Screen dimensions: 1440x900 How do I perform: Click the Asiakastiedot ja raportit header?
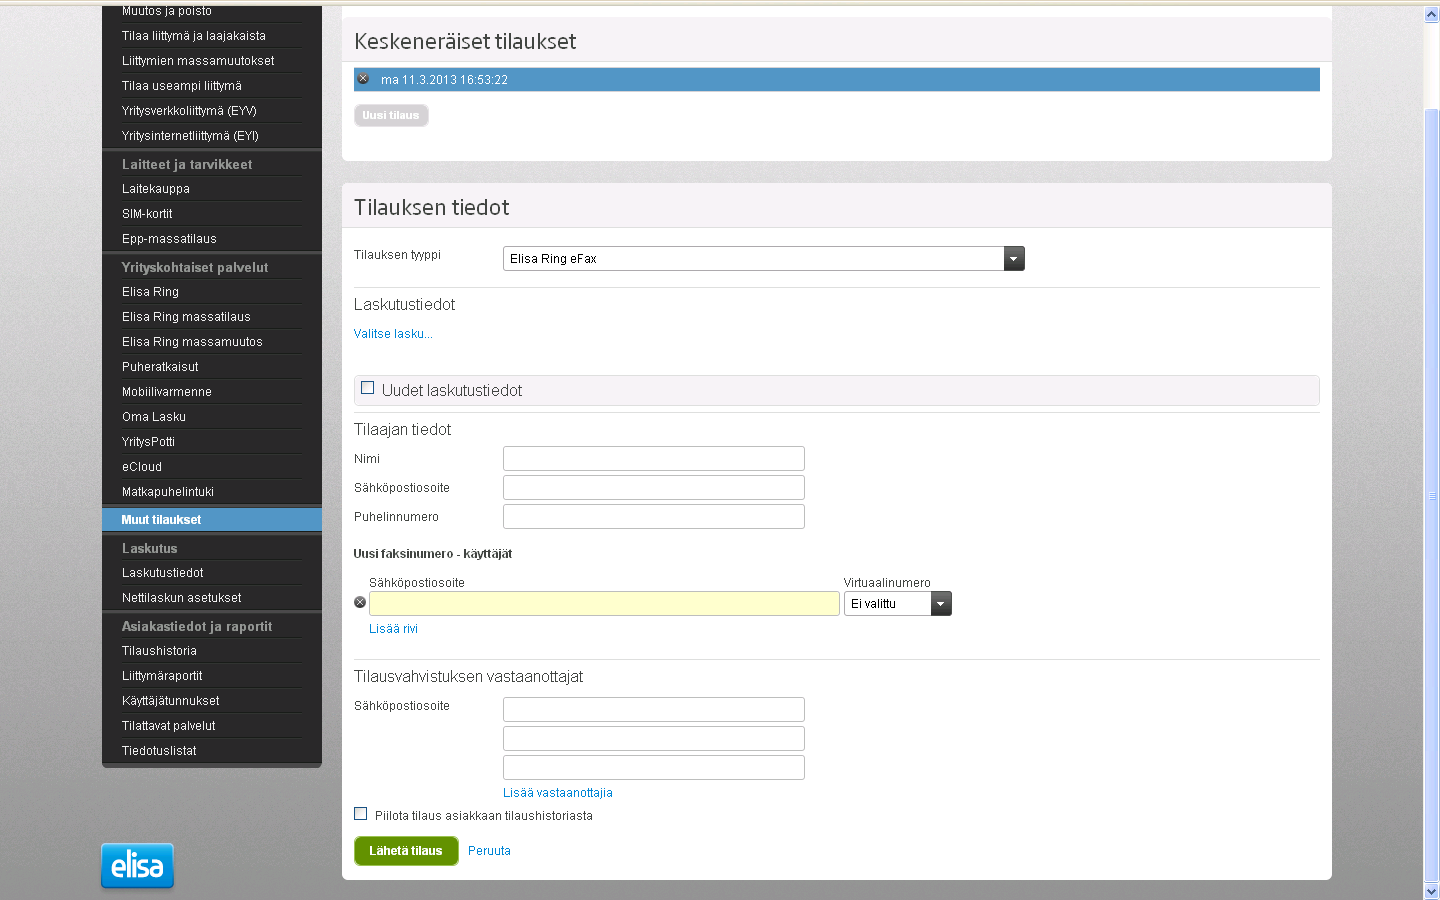197,627
